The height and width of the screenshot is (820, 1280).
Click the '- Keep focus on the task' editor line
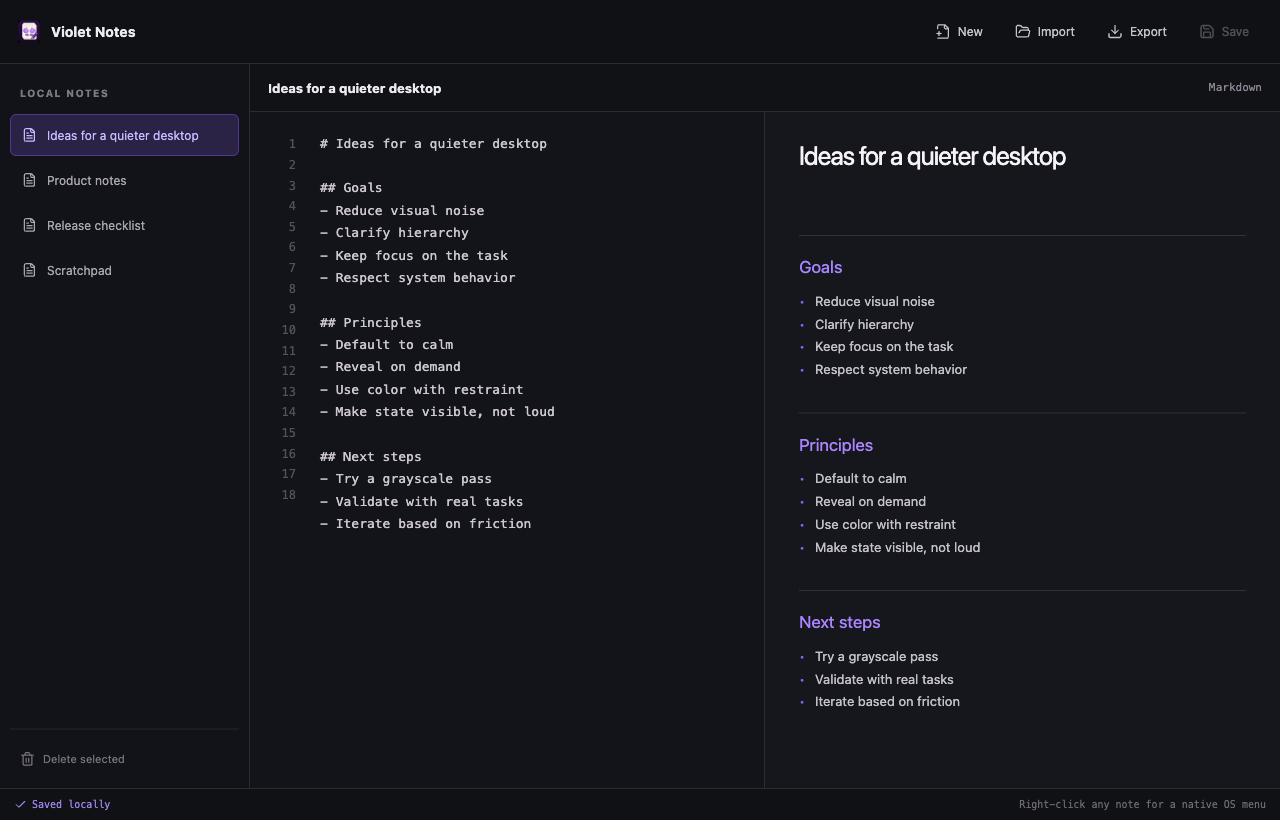tap(414, 255)
